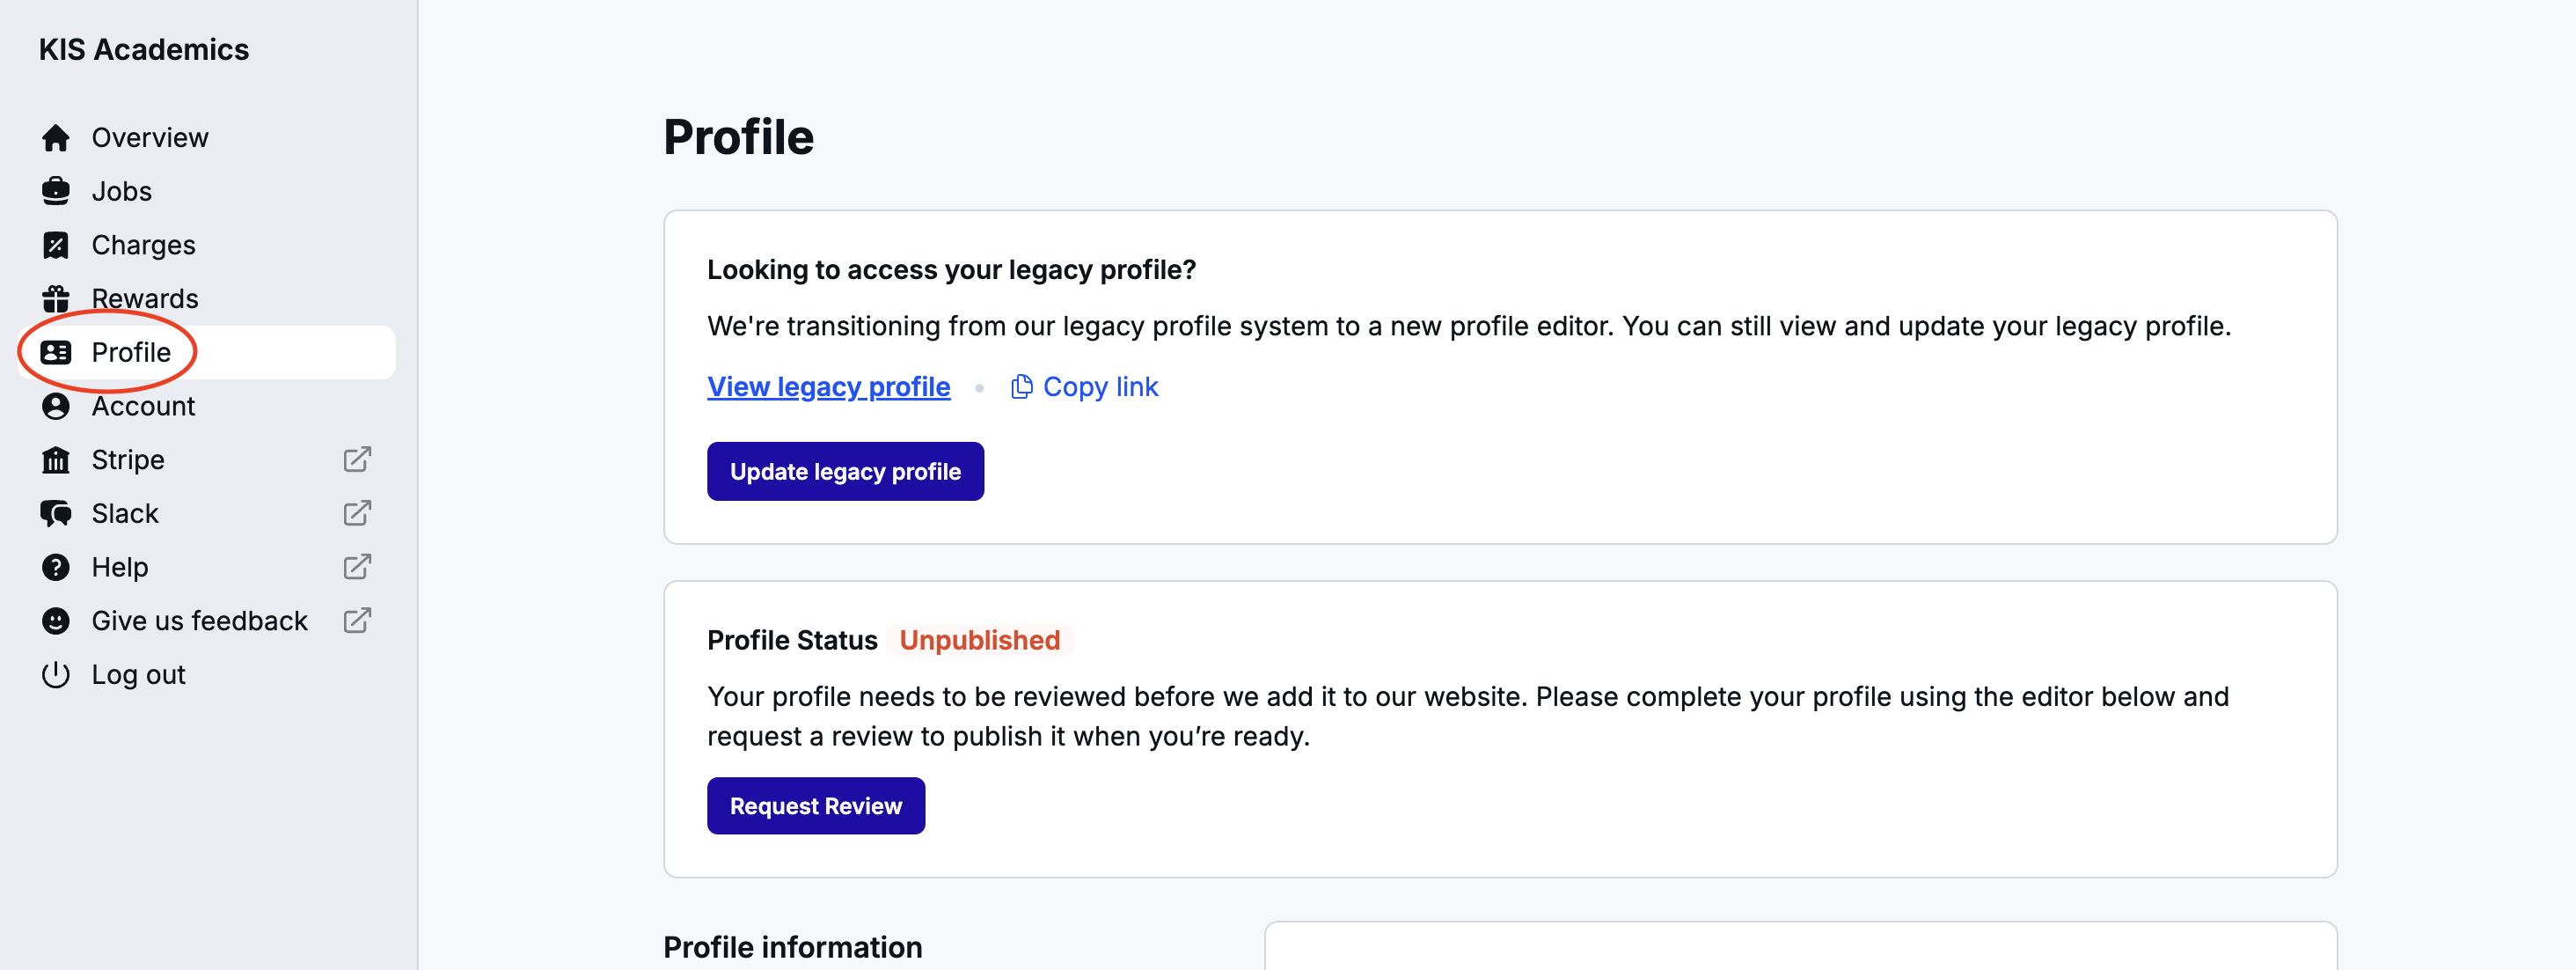Click the Log out power icon
The width and height of the screenshot is (2576, 970).
[x=56, y=674]
